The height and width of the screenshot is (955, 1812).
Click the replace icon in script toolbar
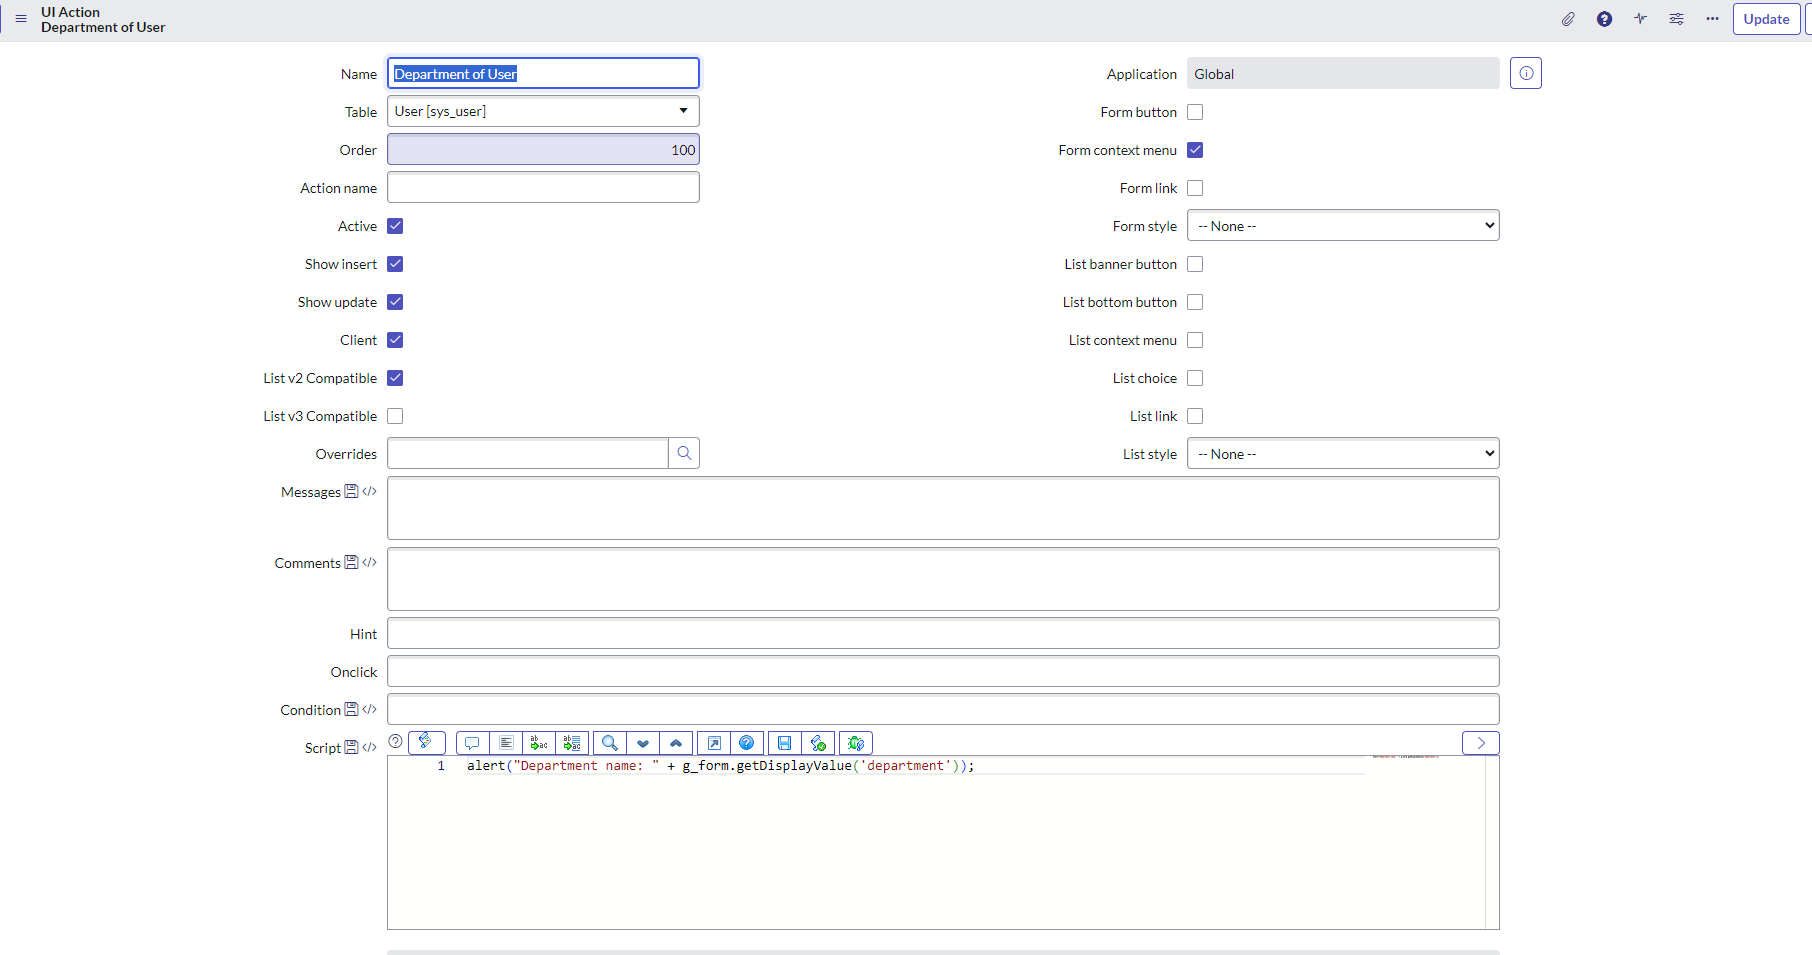click(x=539, y=743)
